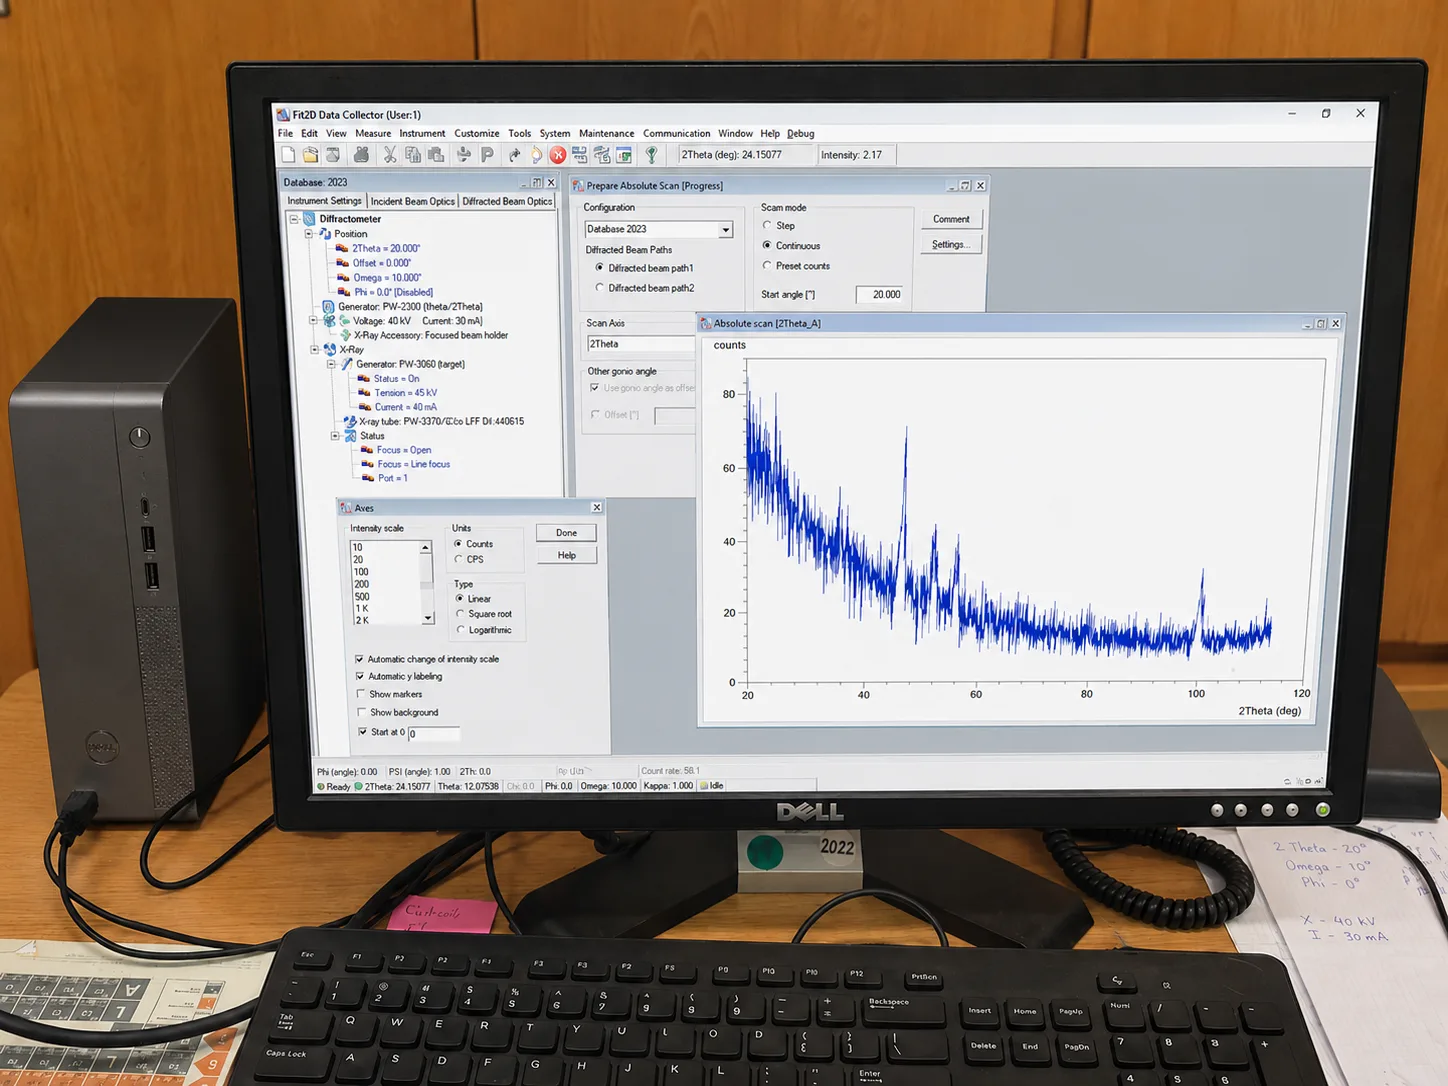Image resolution: width=1448 pixels, height=1086 pixels.
Task: Click the Print toolbar icon
Action: point(361,155)
